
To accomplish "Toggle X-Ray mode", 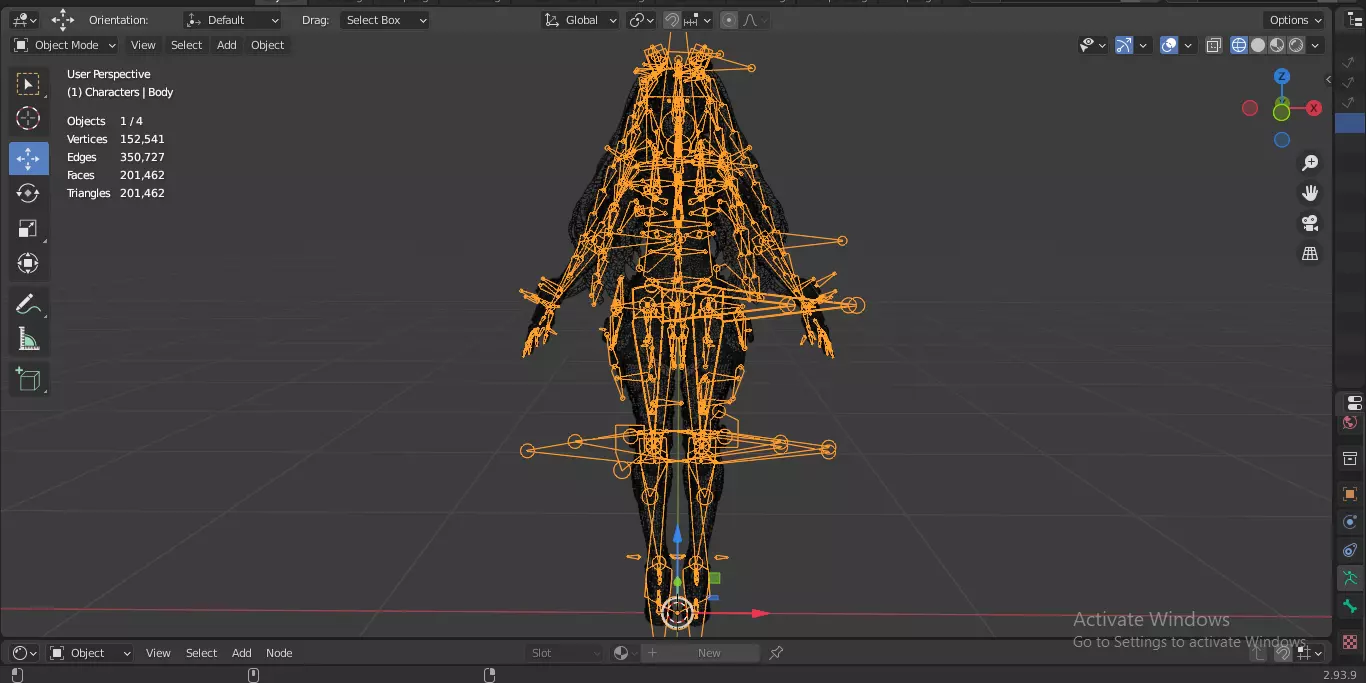I will (x=1213, y=45).
